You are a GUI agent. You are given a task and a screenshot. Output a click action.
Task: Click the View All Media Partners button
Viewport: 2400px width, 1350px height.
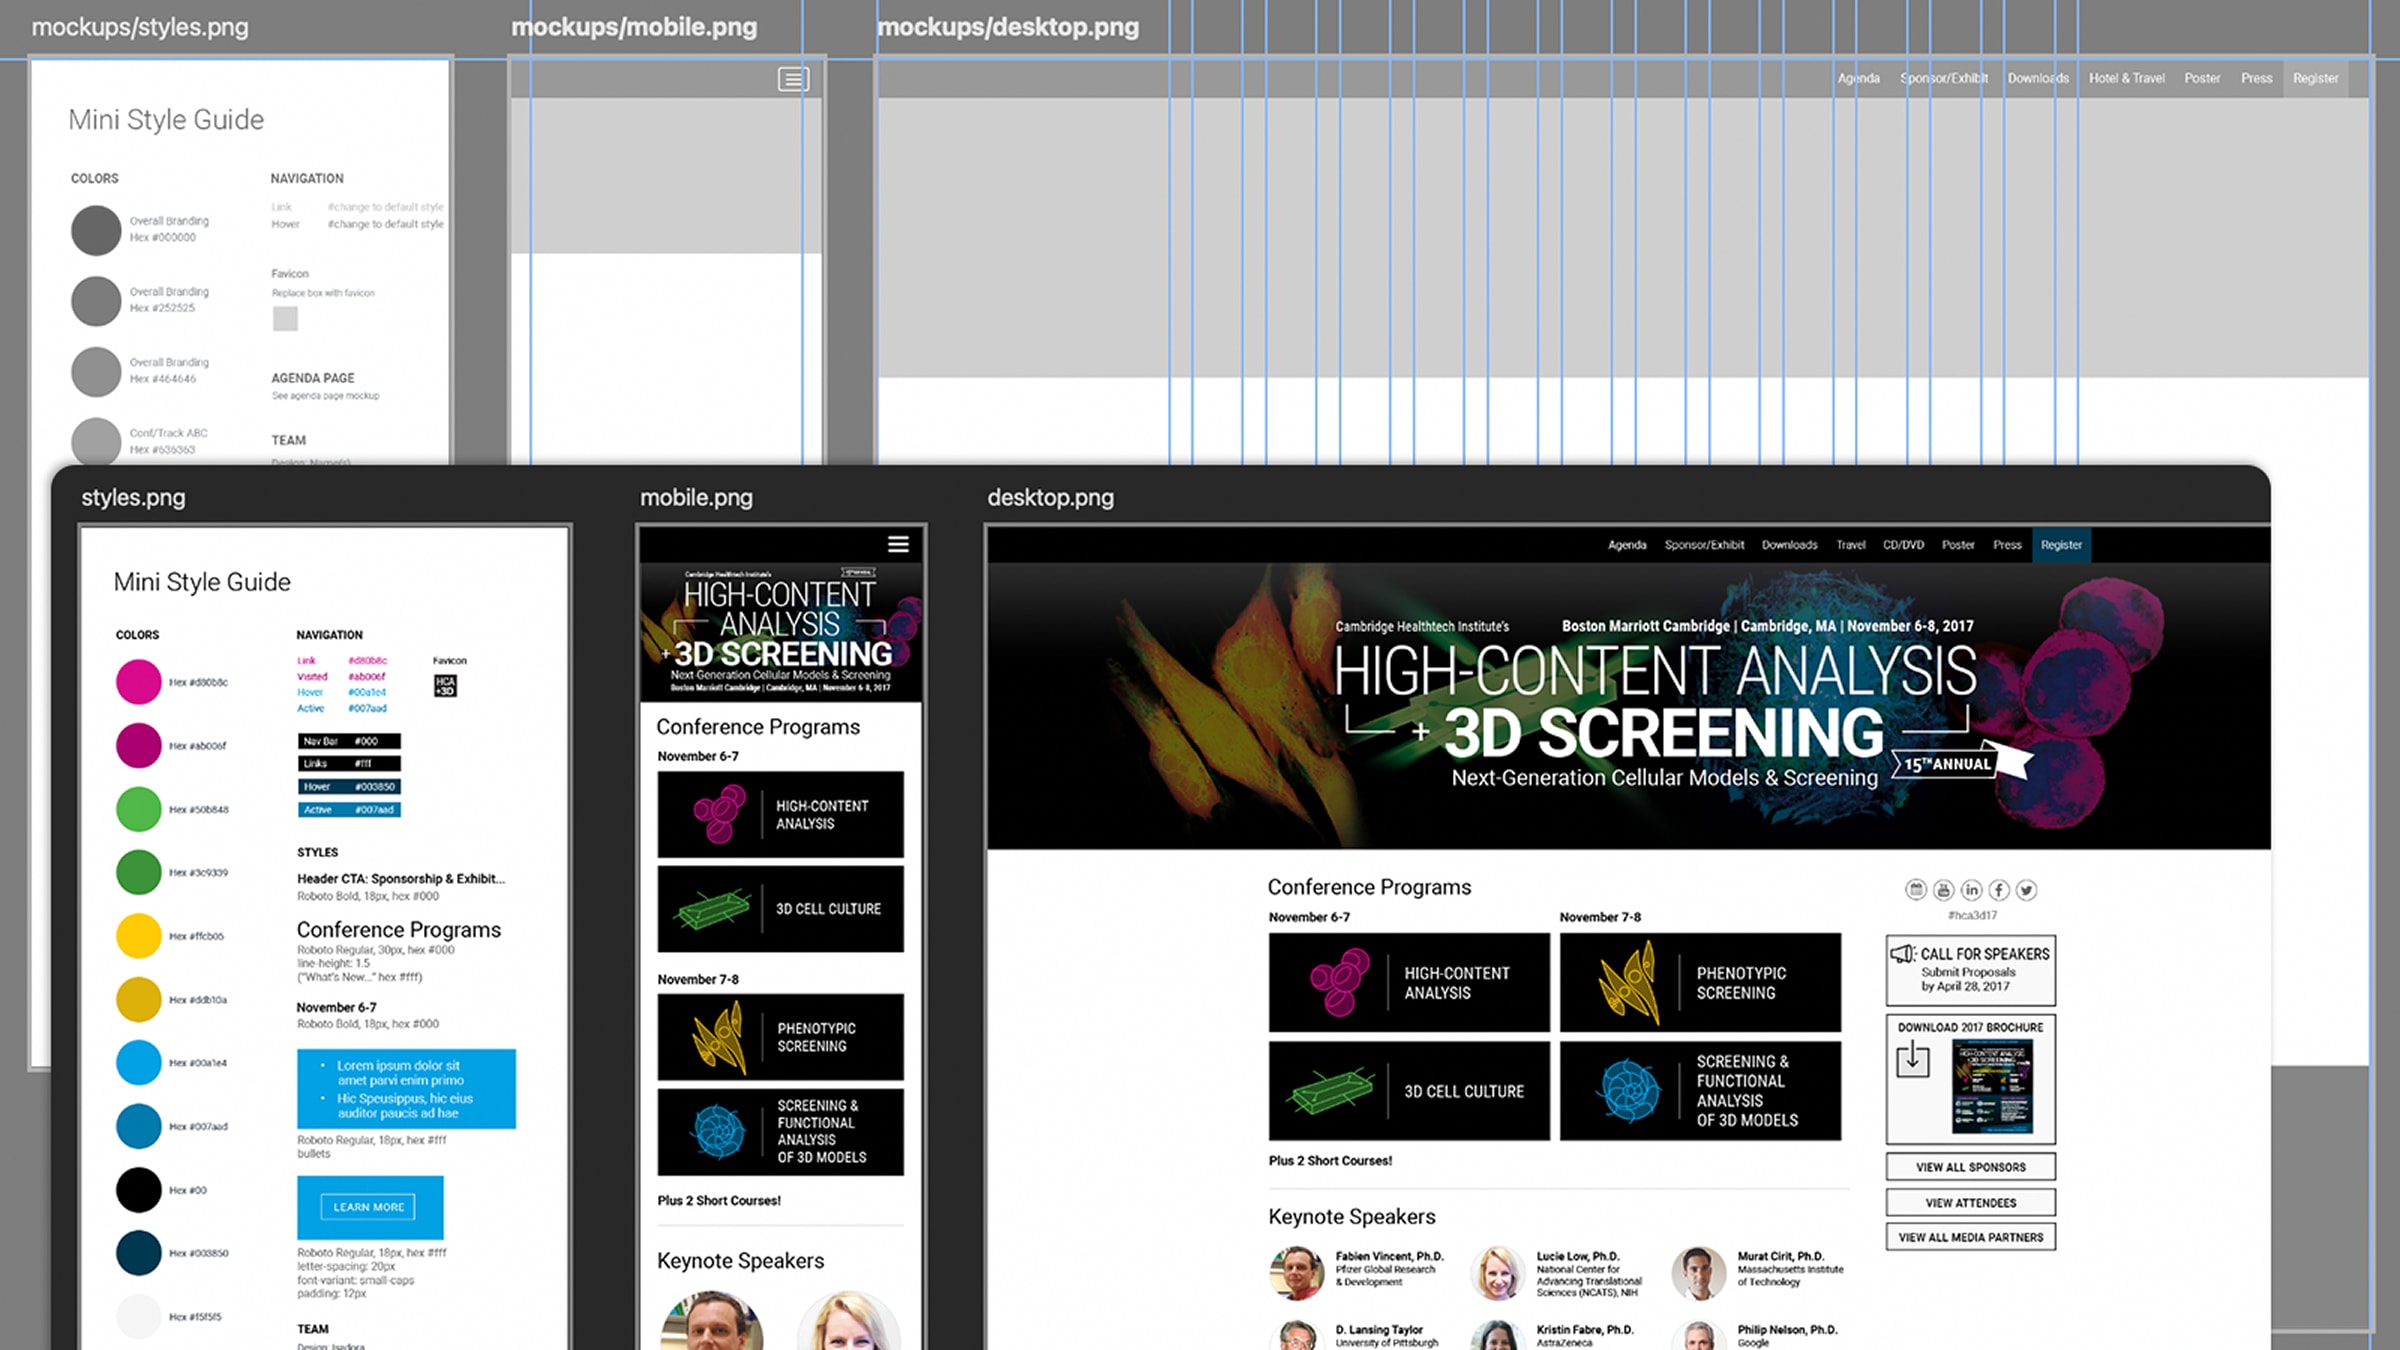point(1970,1237)
